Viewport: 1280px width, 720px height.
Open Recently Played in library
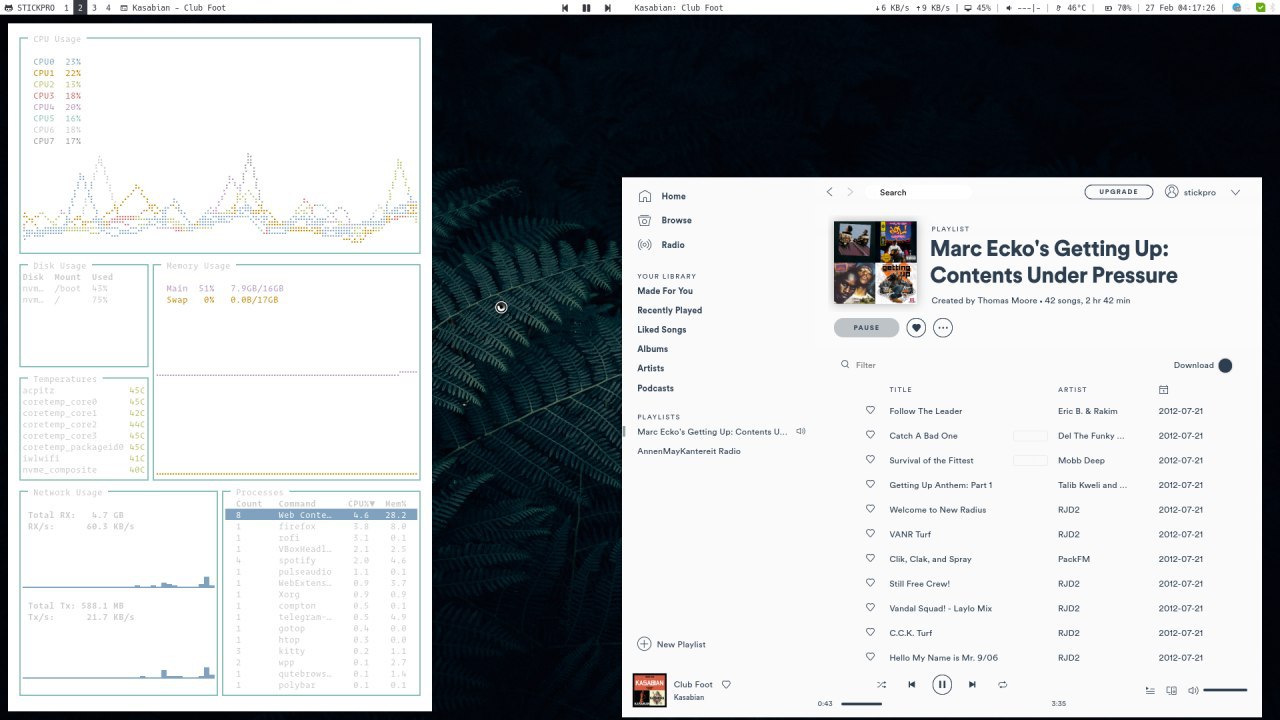coord(670,310)
